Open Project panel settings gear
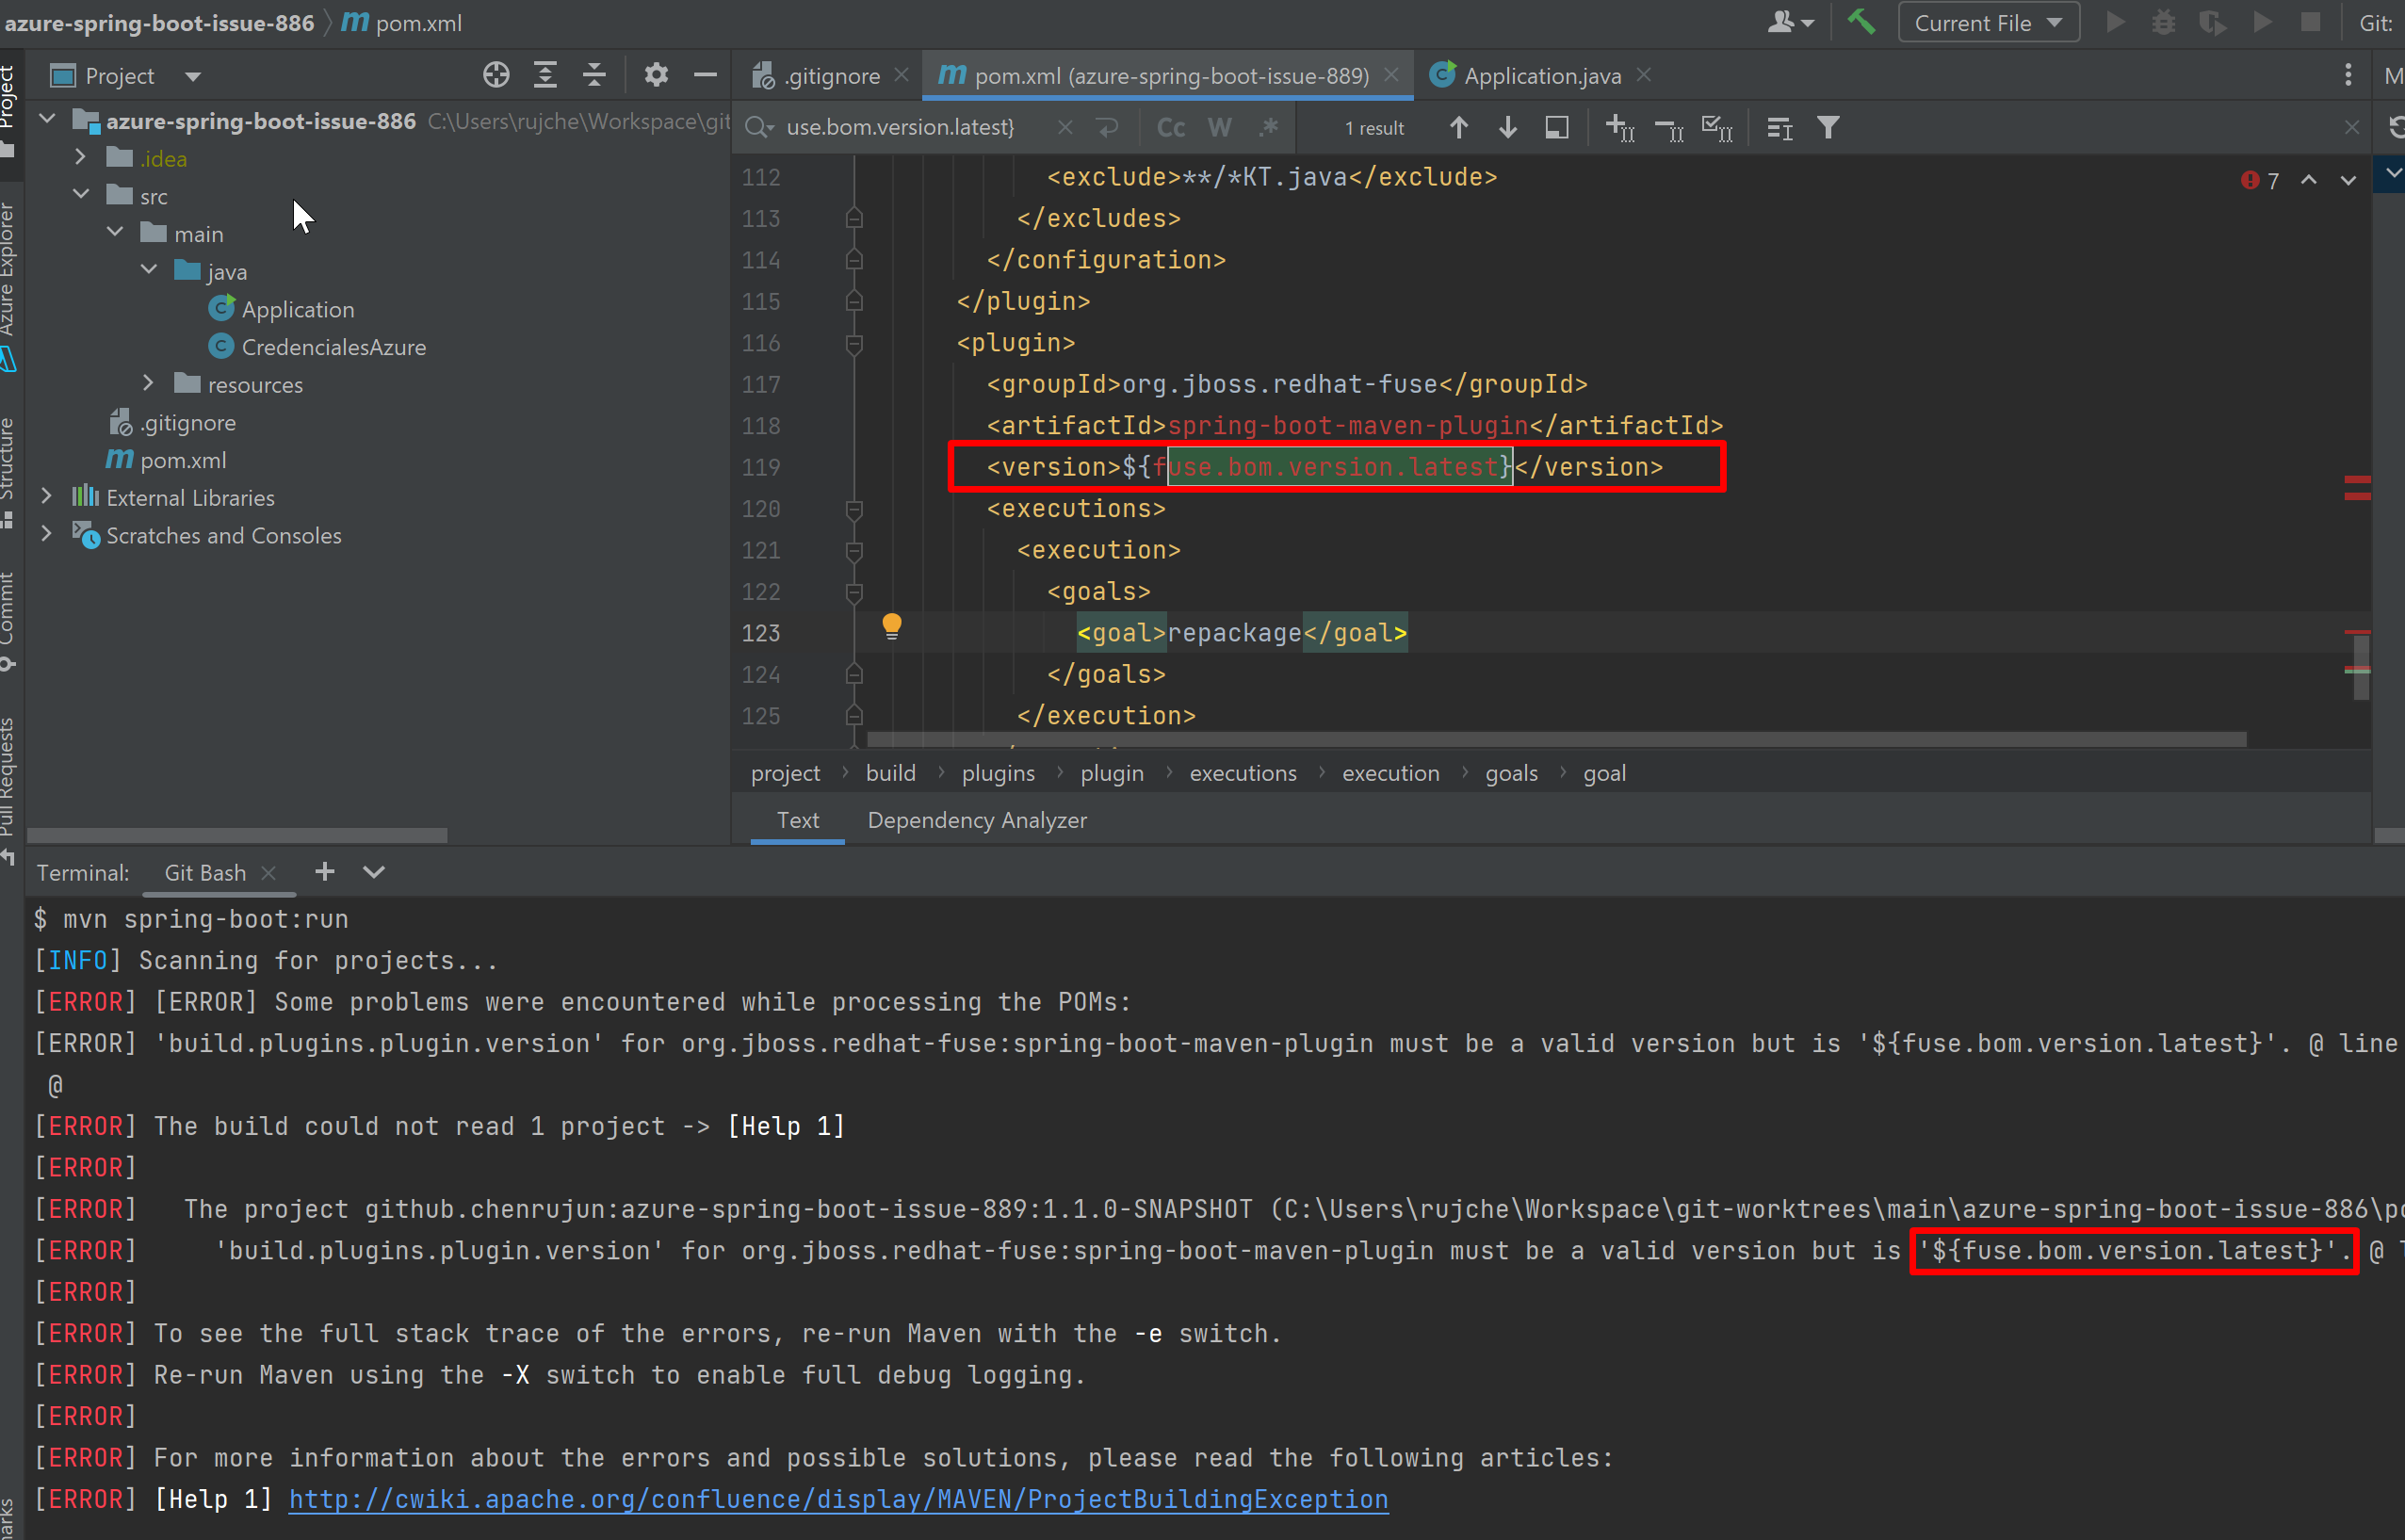The width and height of the screenshot is (2405, 1540). (x=655, y=74)
